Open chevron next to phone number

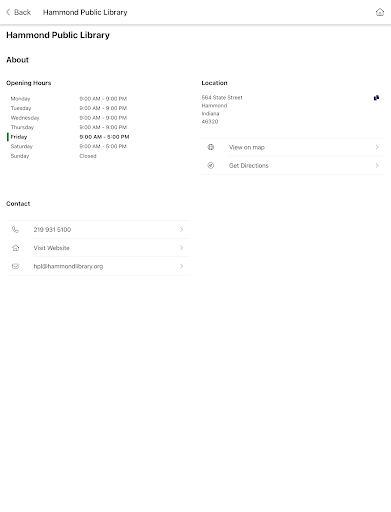(181, 229)
